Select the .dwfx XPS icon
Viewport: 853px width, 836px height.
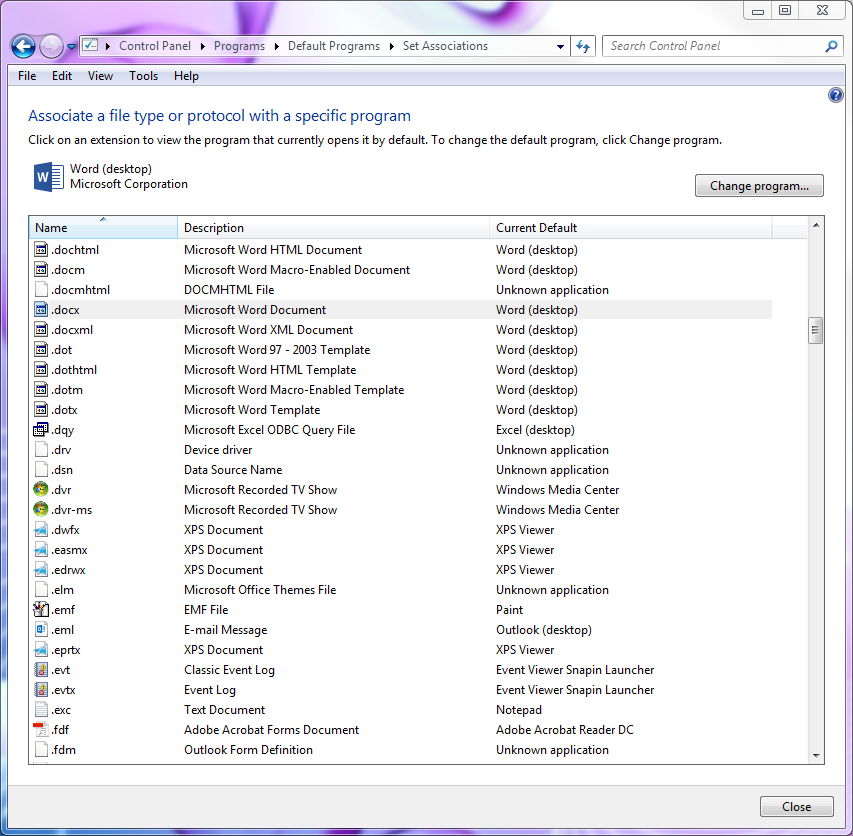pos(41,530)
